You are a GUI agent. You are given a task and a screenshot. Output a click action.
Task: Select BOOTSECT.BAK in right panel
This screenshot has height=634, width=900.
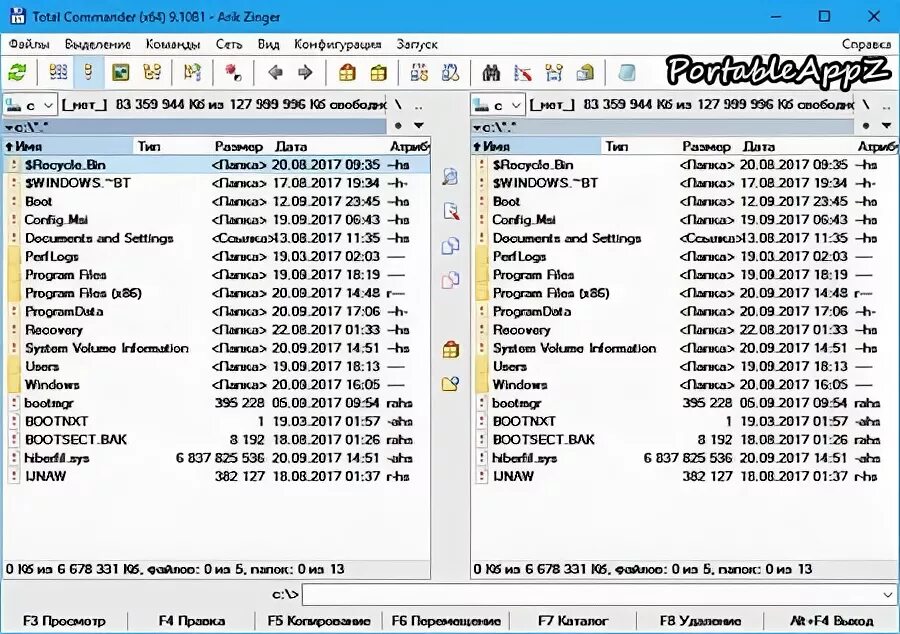pyautogui.click(x=684, y=440)
